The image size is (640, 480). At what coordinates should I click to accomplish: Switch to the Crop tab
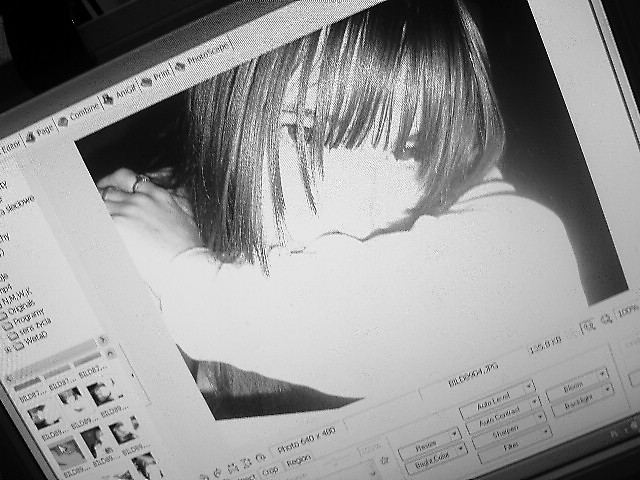[x=270, y=470]
